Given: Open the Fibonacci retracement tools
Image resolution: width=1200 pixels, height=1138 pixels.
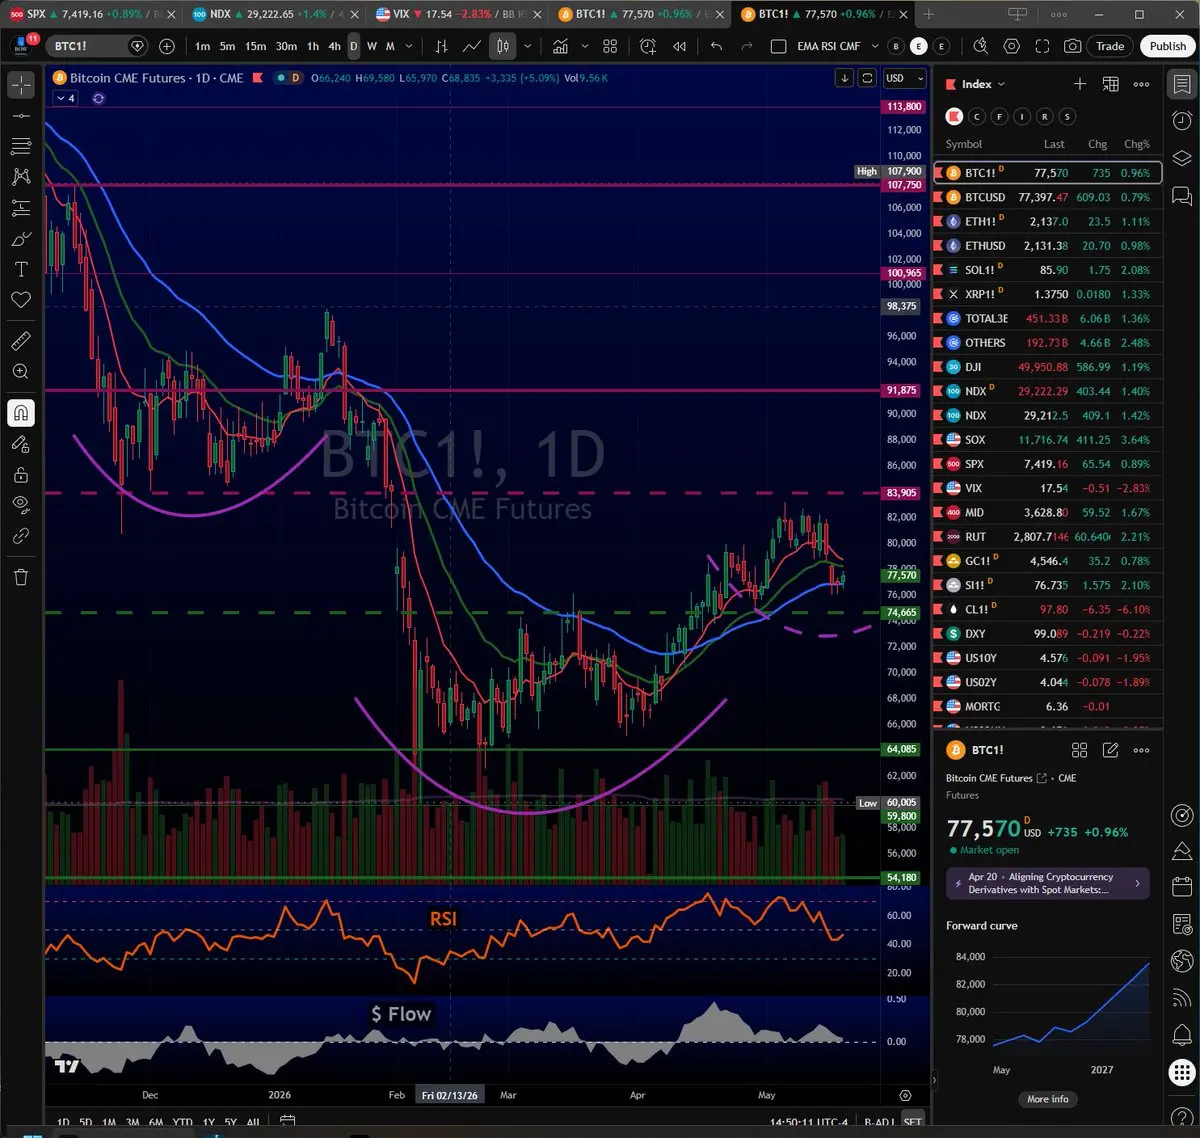Looking at the screenshot, I should click(x=21, y=147).
